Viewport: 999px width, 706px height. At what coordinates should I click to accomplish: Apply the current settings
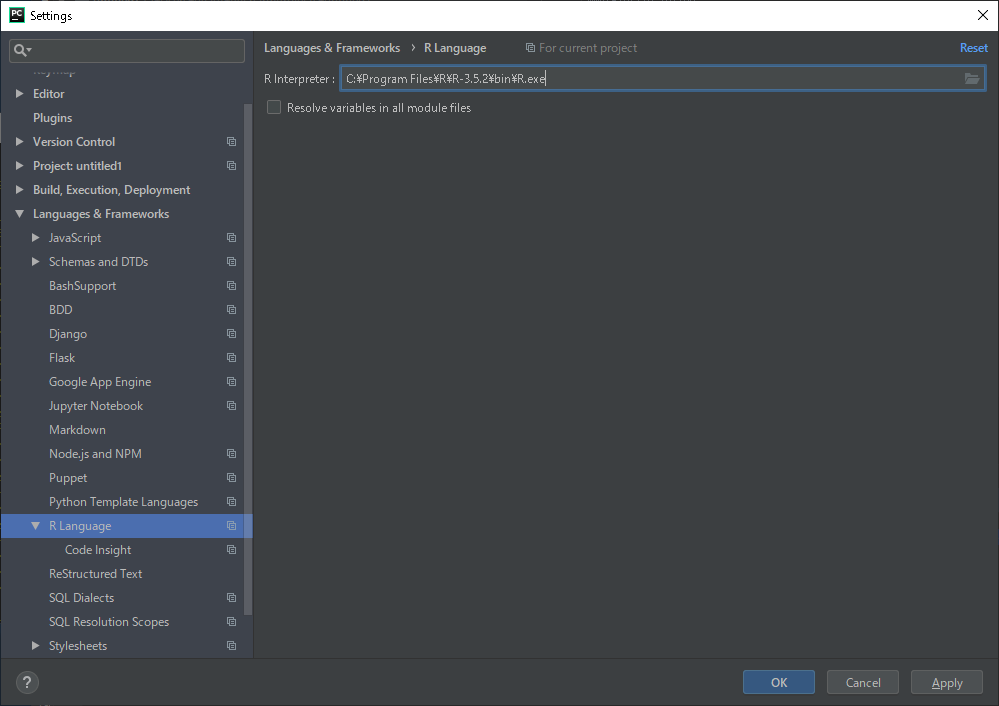click(x=945, y=682)
